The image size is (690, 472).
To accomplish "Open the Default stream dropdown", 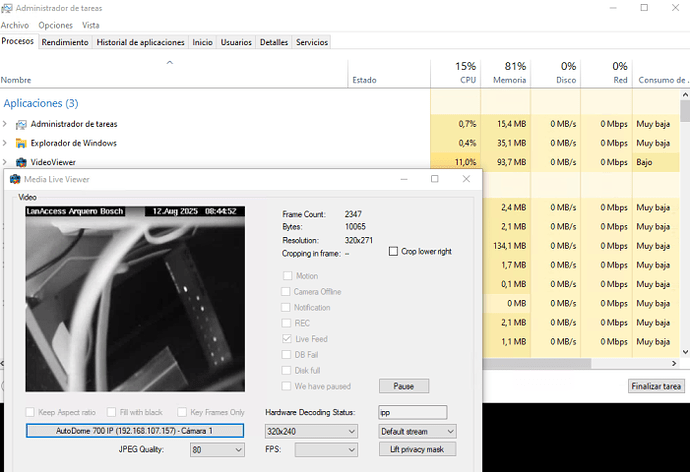I will click(417, 431).
